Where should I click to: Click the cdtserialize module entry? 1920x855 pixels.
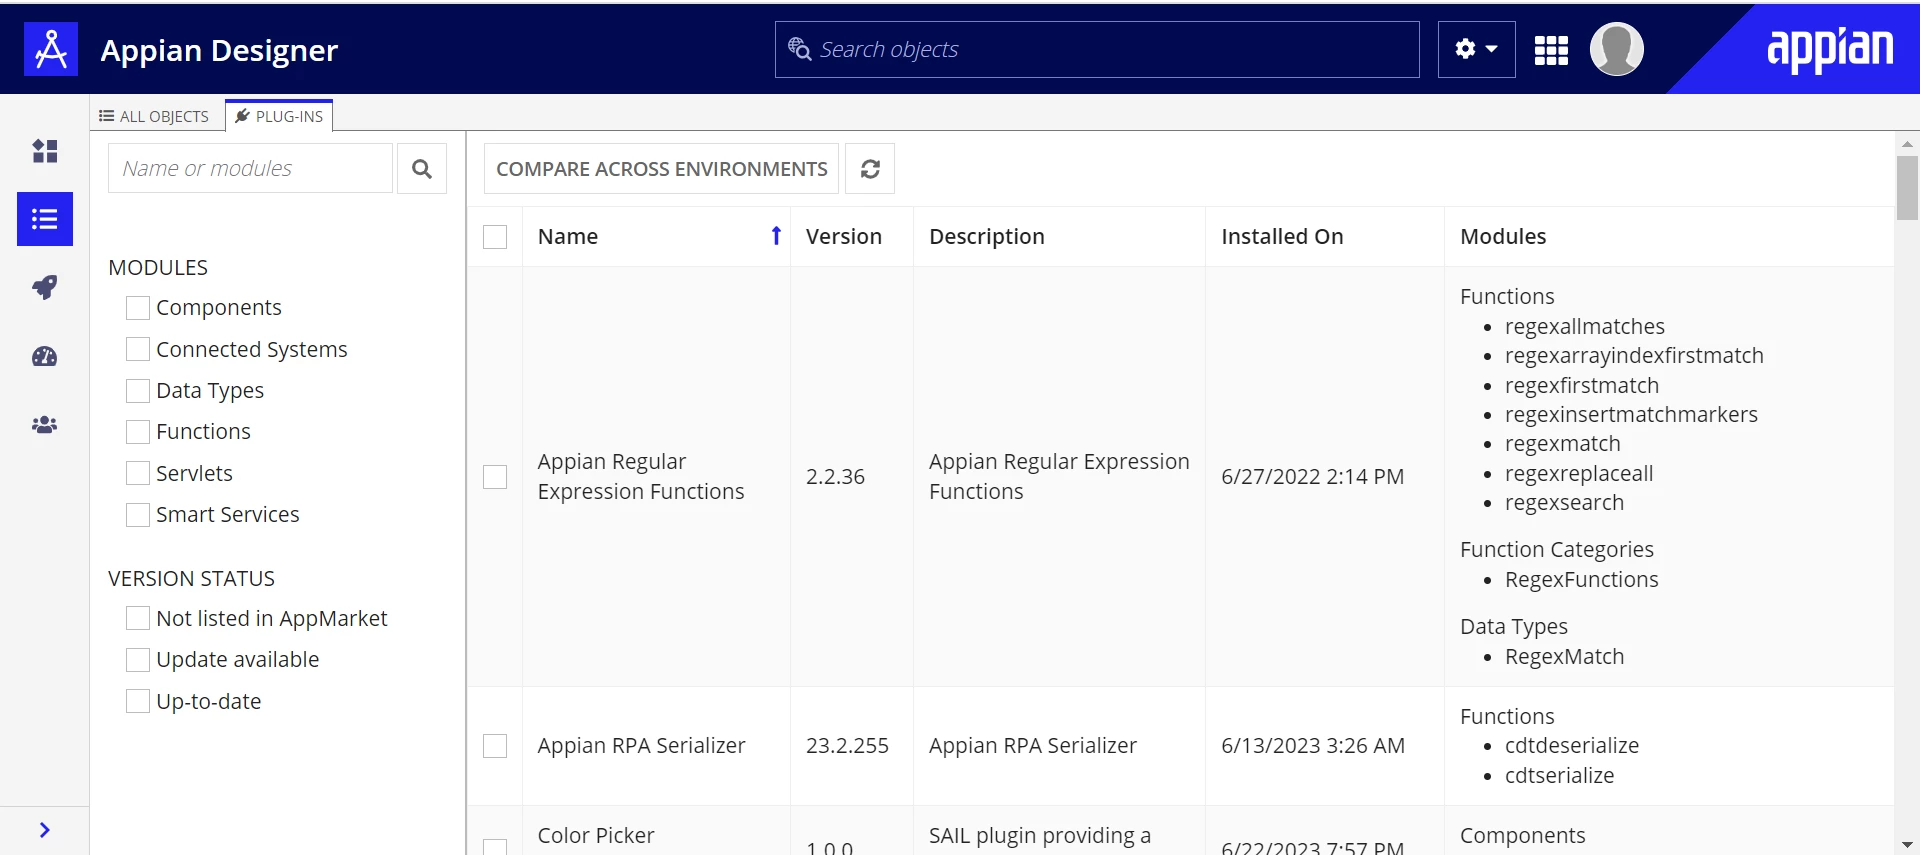point(1560,776)
